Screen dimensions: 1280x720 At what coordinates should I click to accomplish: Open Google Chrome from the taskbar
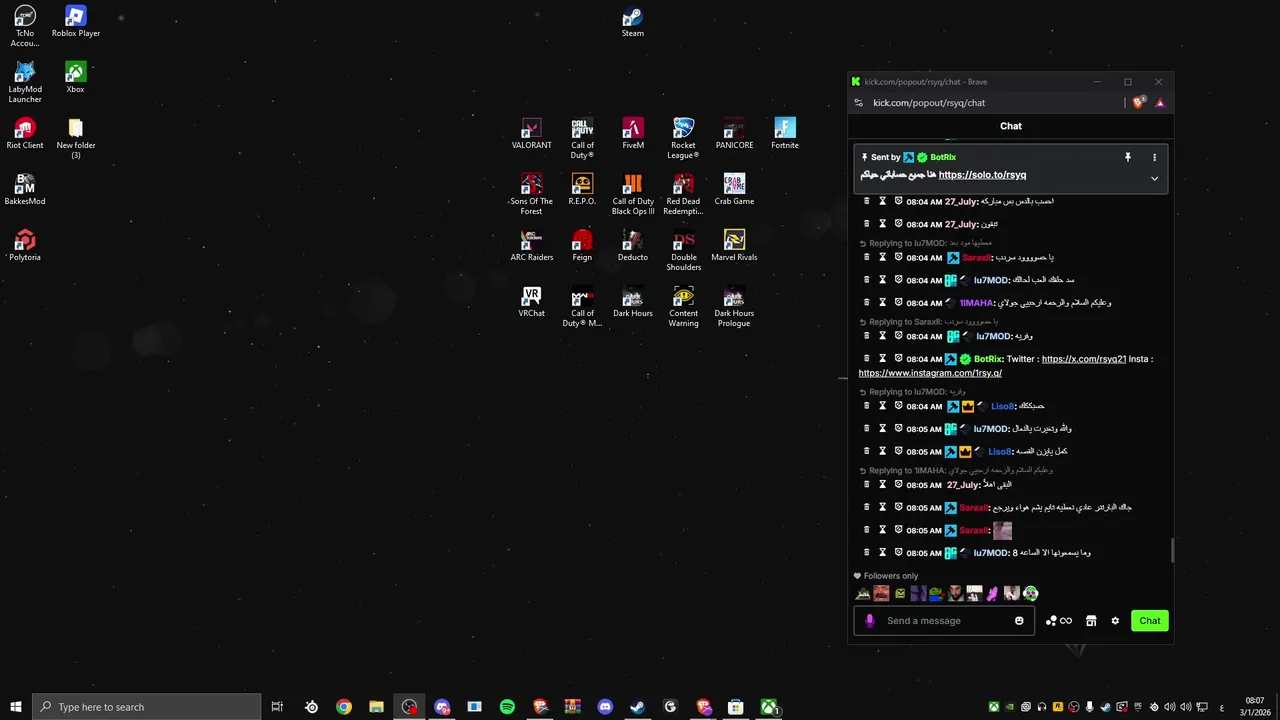pyautogui.click(x=344, y=707)
